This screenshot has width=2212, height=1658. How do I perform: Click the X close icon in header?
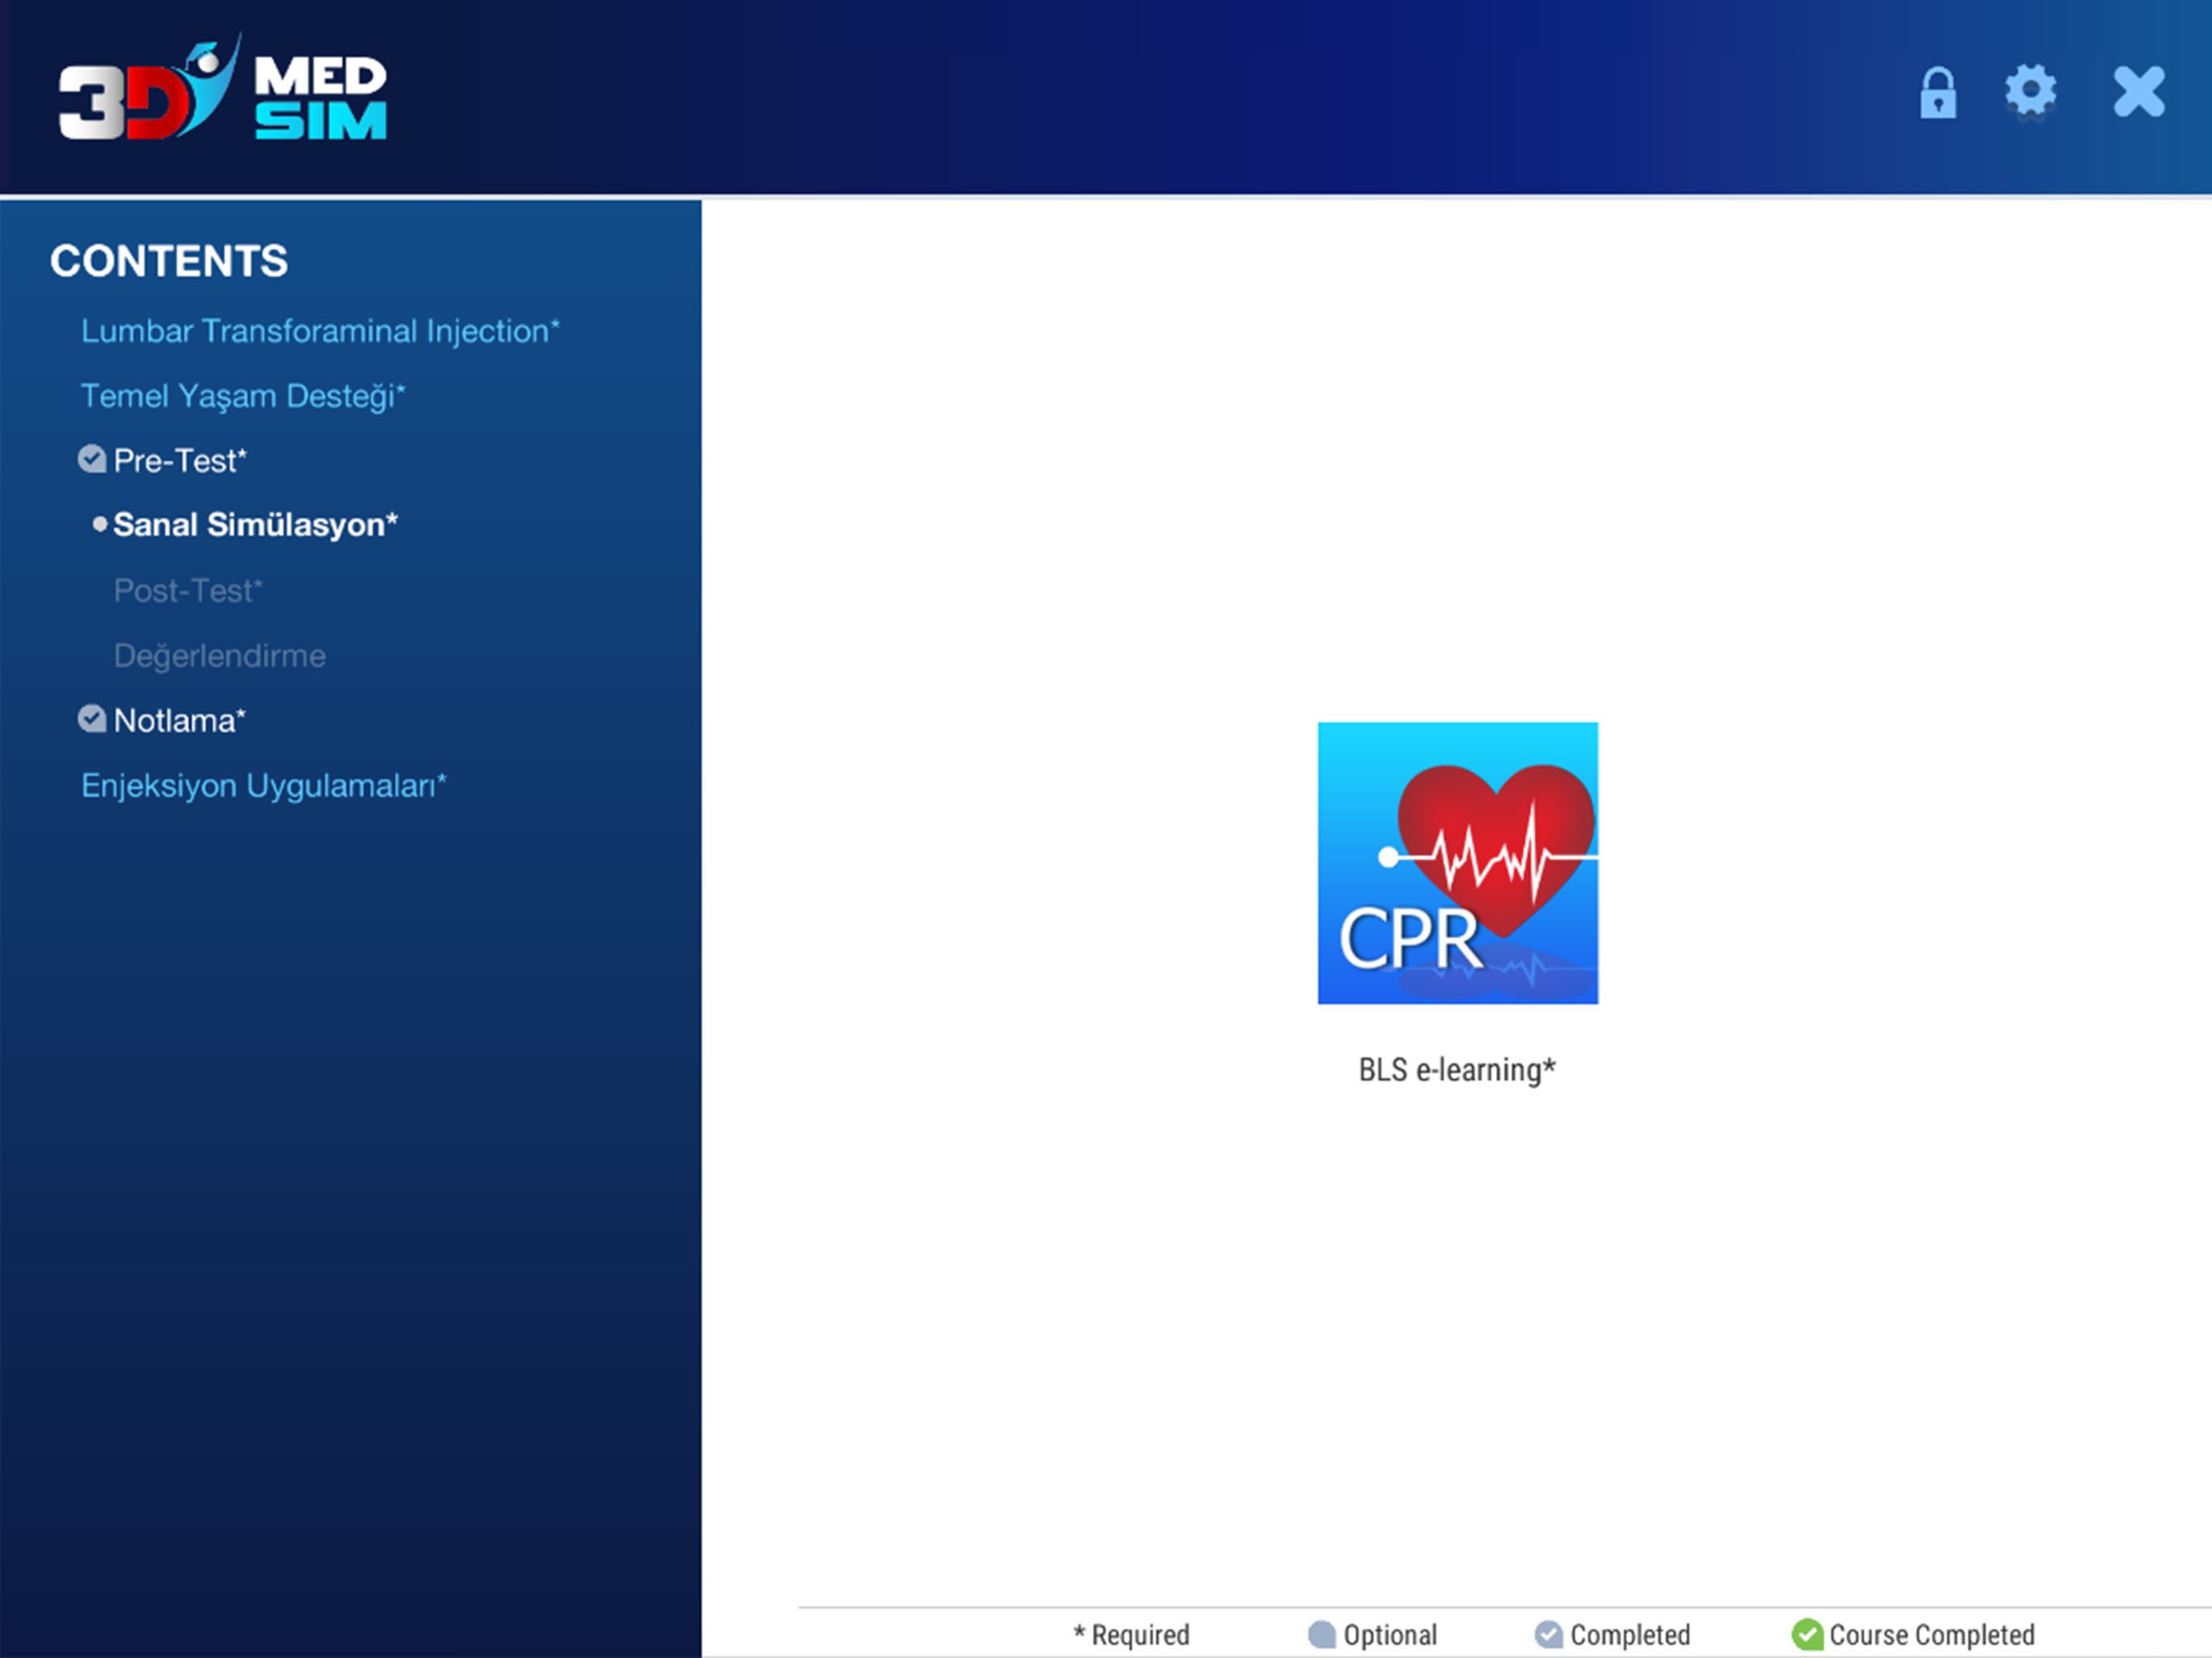[2138, 92]
